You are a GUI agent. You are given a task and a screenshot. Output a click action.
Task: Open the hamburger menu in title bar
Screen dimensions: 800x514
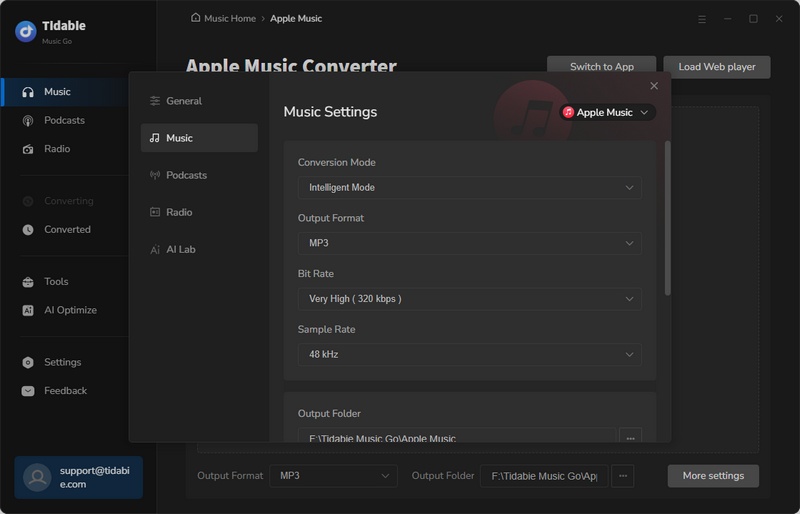pos(700,19)
